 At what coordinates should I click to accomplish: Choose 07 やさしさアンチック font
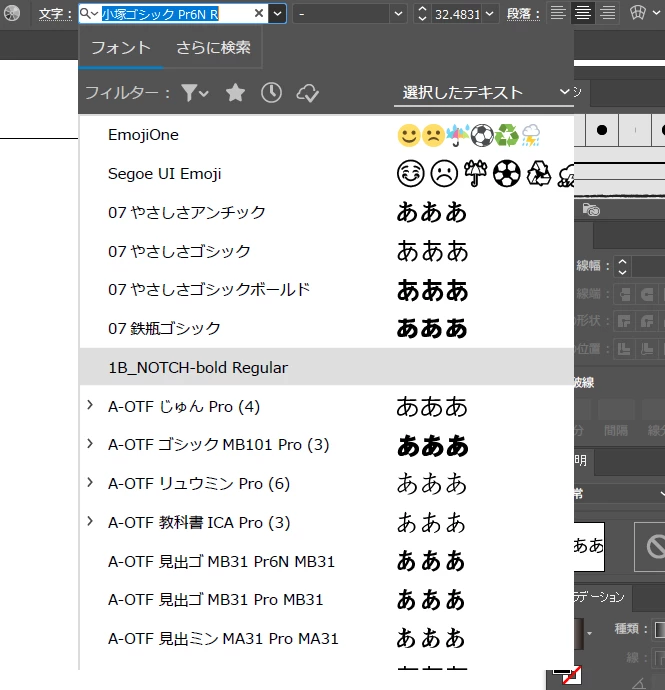tap(327, 213)
